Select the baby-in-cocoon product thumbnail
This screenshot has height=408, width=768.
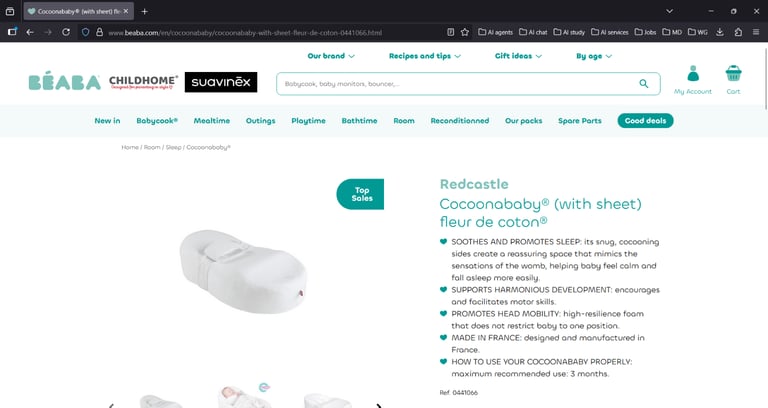[x=243, y=396]
